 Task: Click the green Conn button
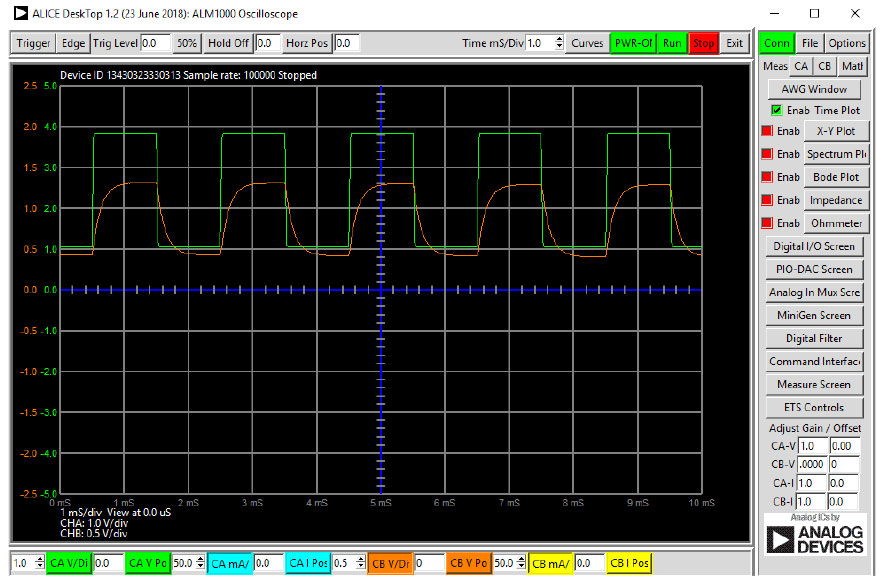click(x=776, y=44)
